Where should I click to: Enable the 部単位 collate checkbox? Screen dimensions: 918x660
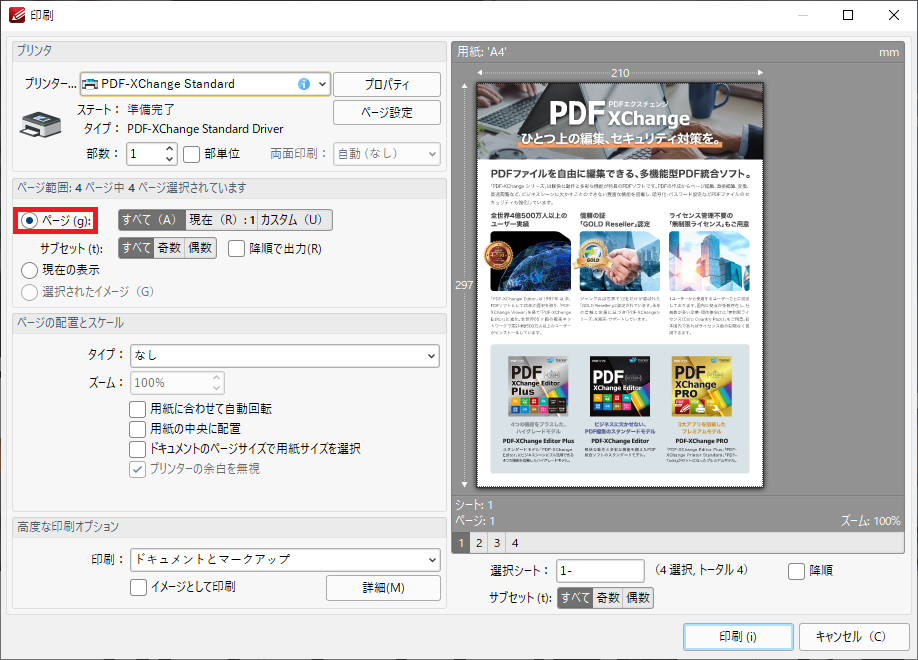(191, 154)
